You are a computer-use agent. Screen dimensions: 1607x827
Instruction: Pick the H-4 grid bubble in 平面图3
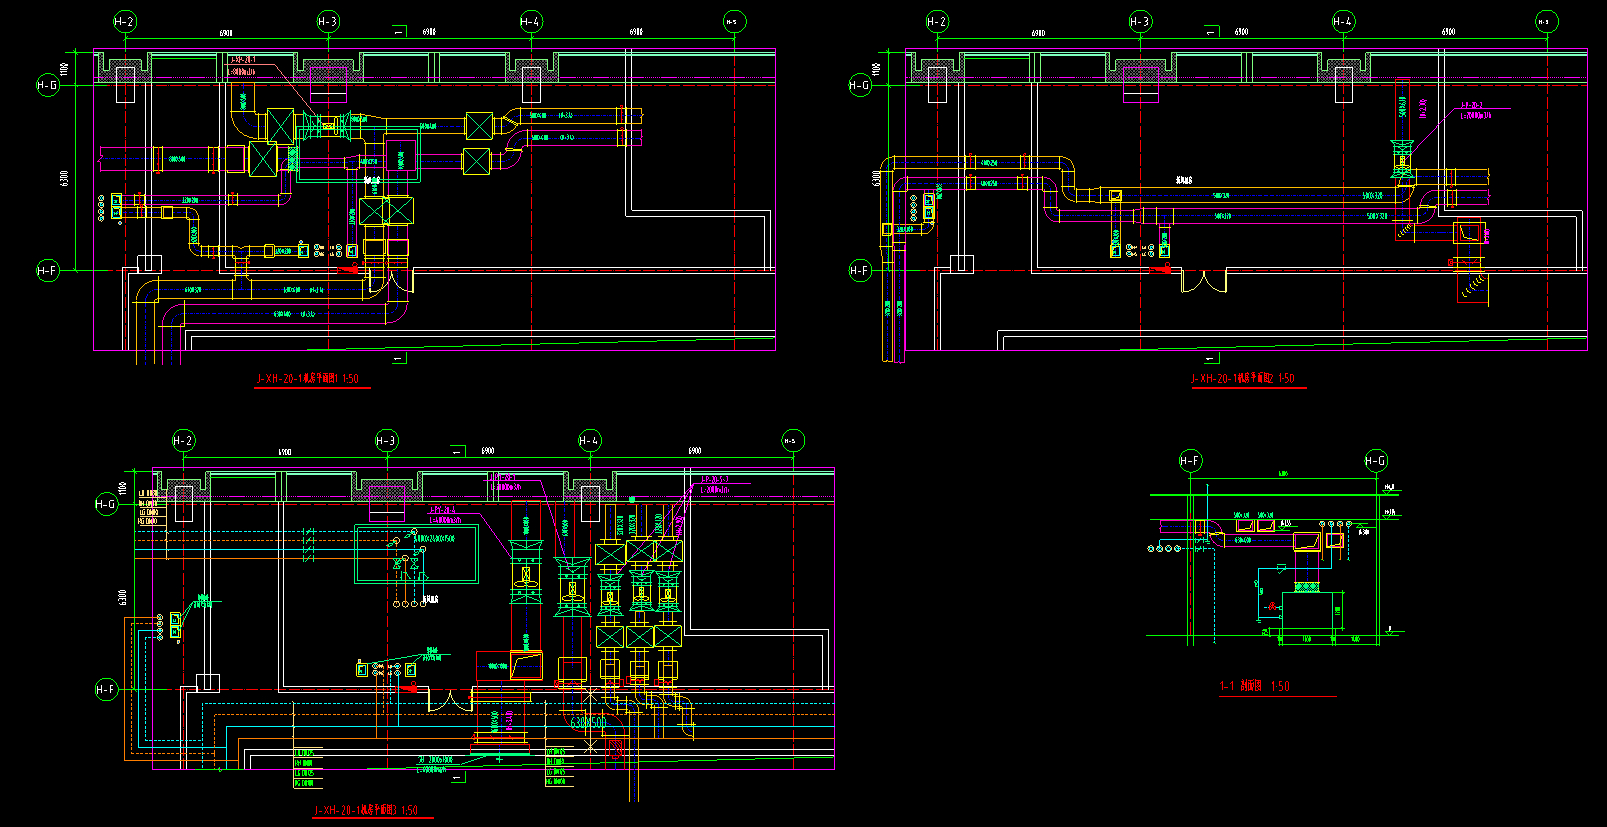pyautogui.click(x=590, y=440)
